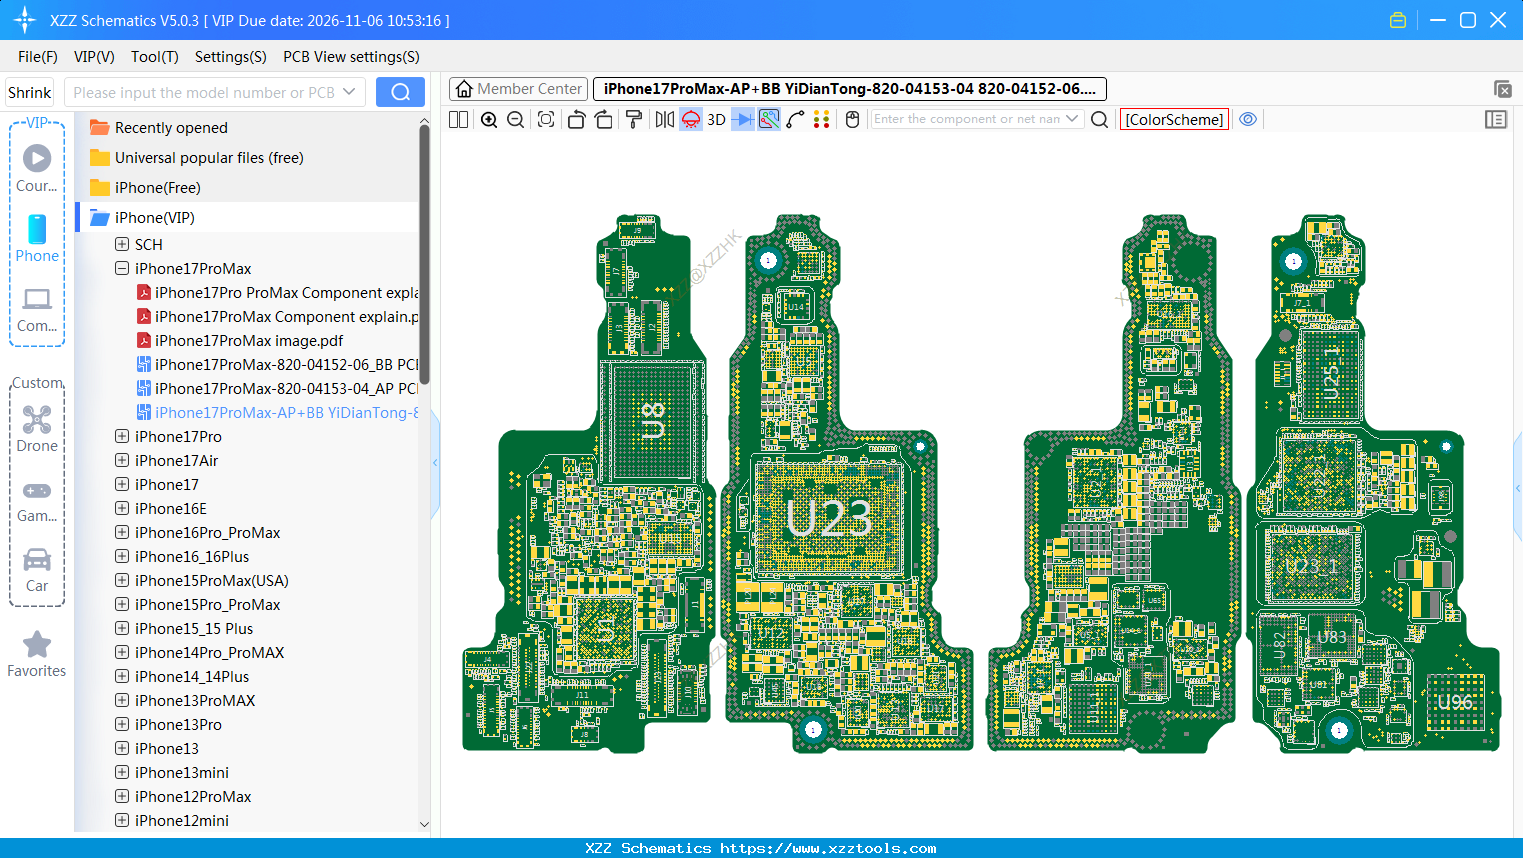Open the Phone category in sidebar

click(37, 239)
